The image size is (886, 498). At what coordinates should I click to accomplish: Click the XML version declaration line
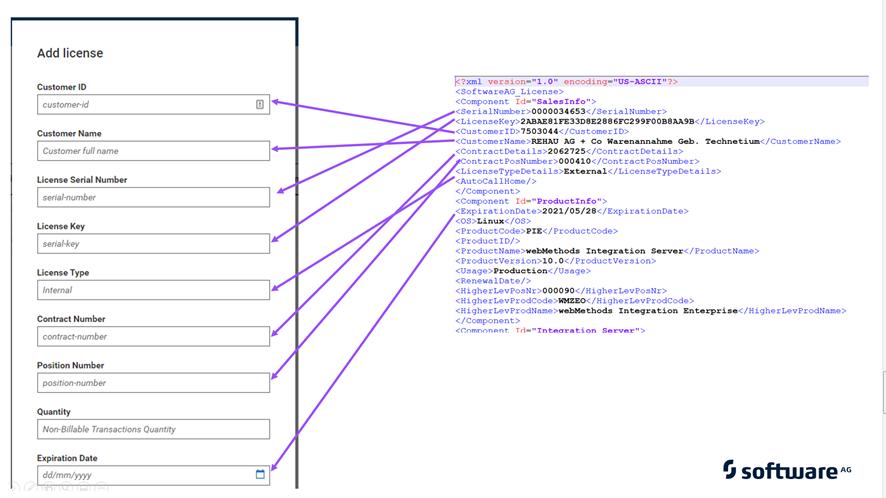coord(566,82)
